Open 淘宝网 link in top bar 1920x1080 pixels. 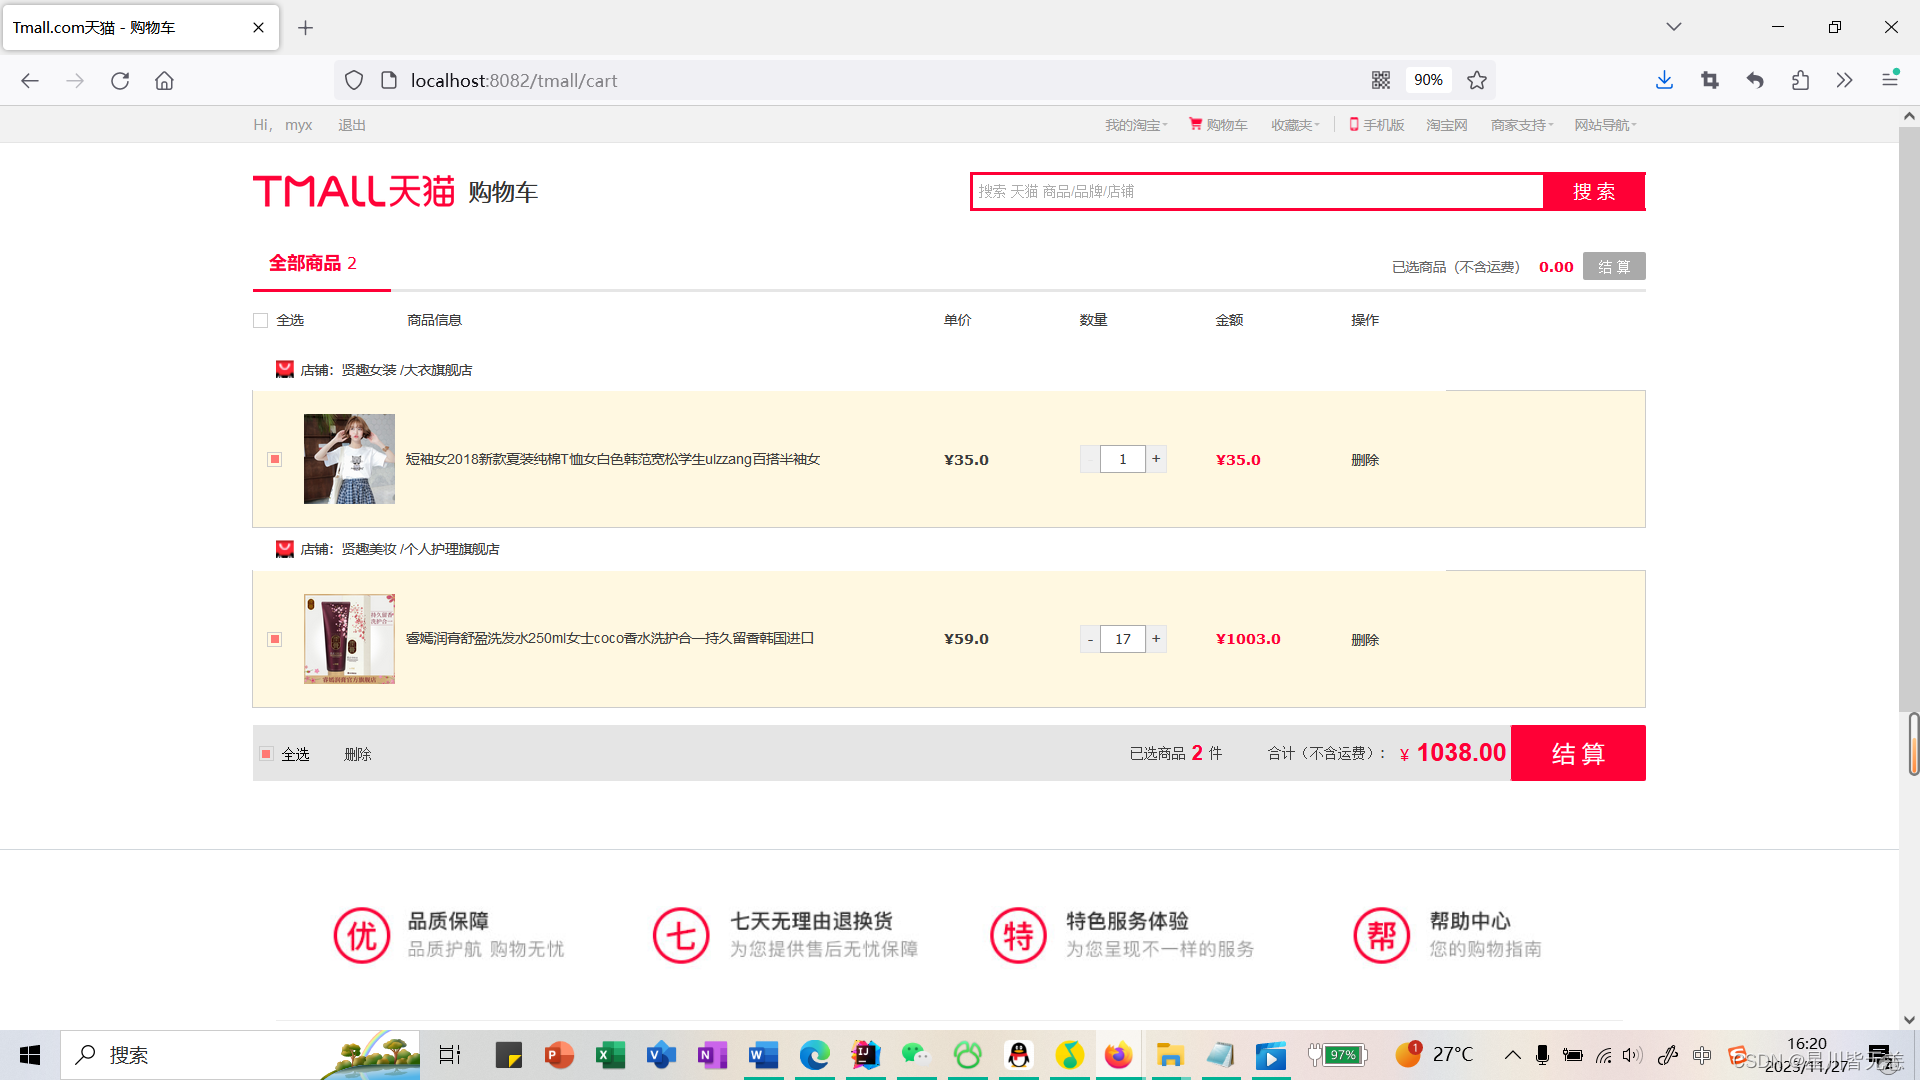(x=1446, y=125)
